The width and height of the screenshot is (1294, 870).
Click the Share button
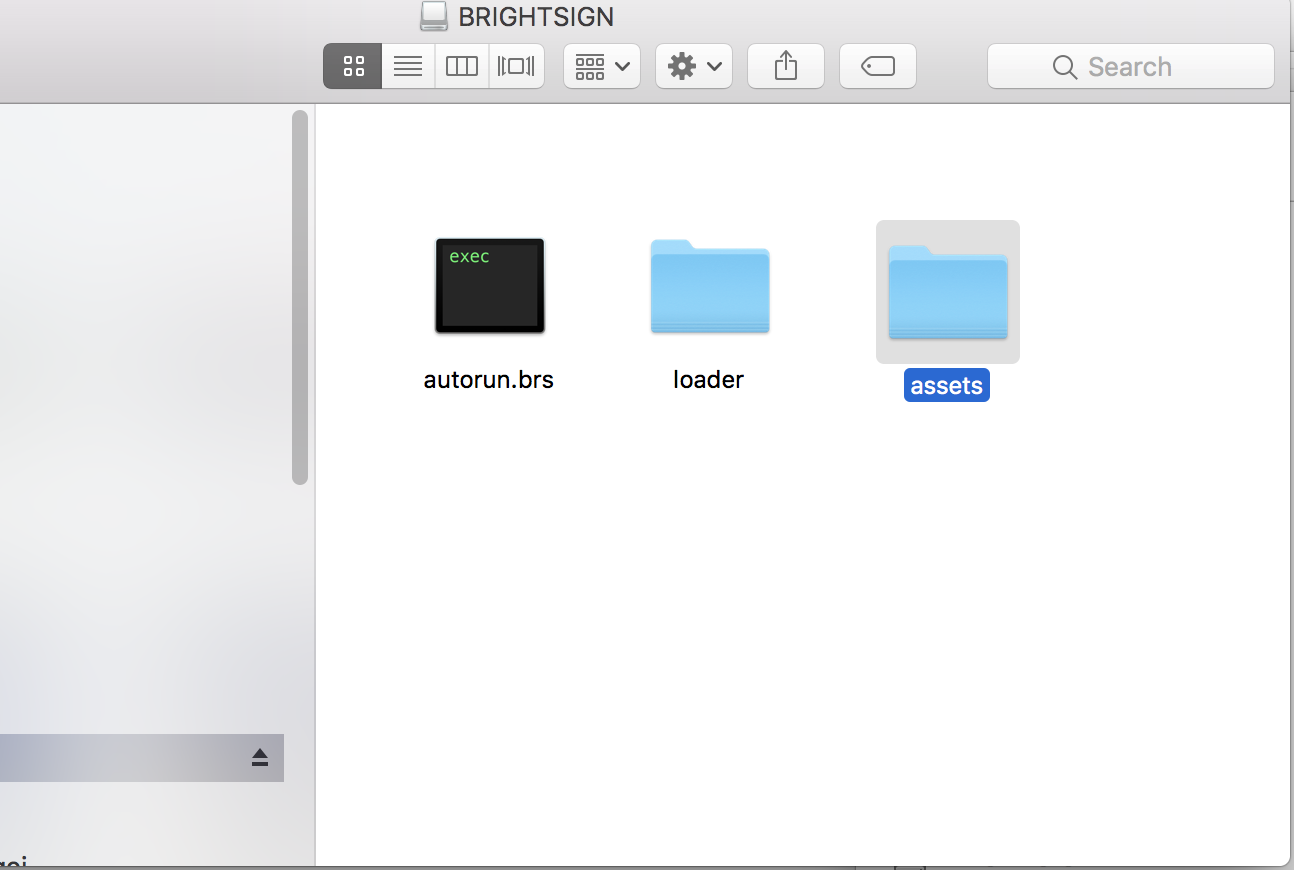(786, 67)
